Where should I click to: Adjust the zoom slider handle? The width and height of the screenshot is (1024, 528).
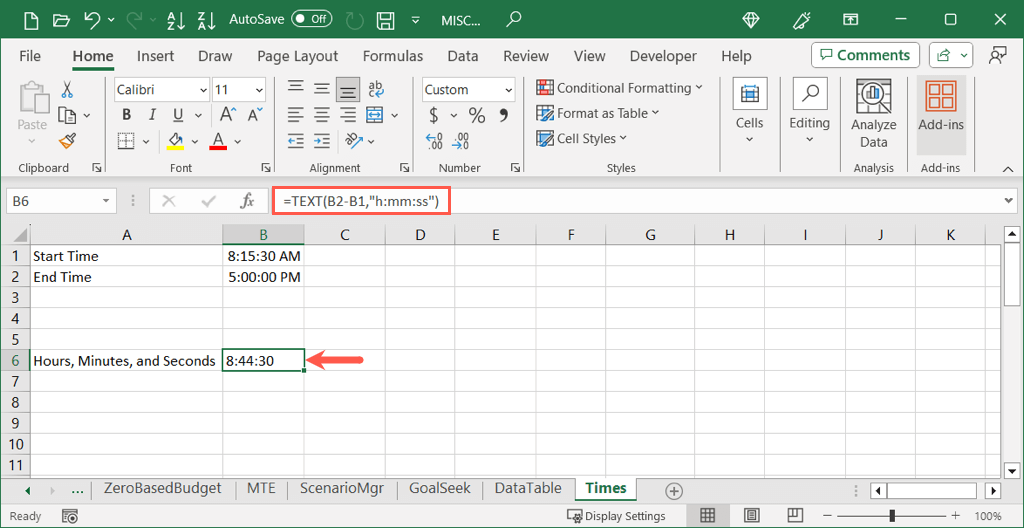point(892,516)
